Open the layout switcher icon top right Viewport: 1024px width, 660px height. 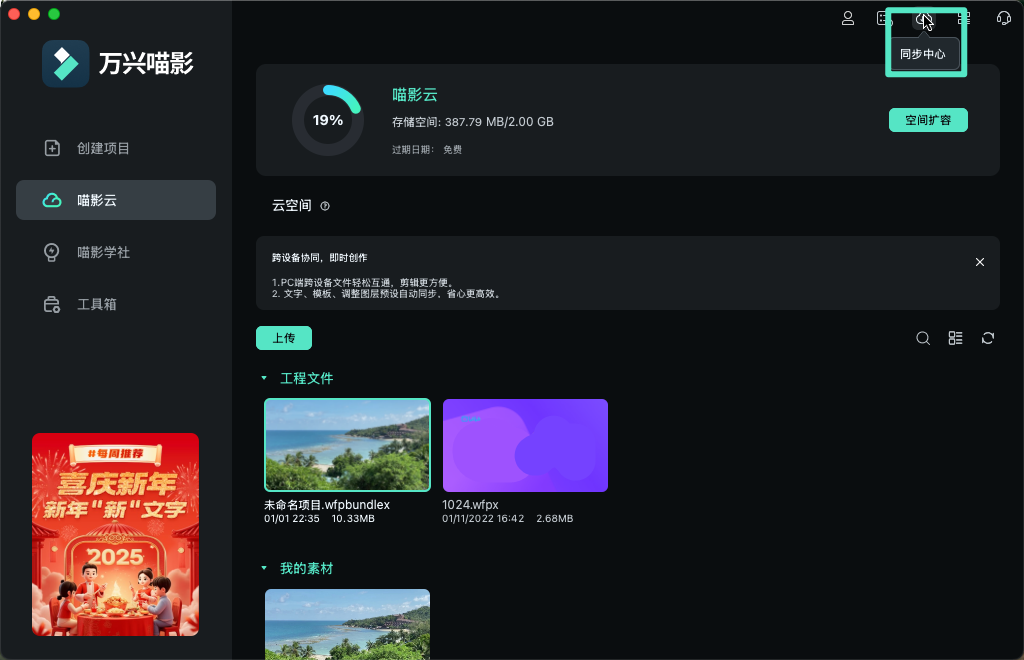[963, 18]
